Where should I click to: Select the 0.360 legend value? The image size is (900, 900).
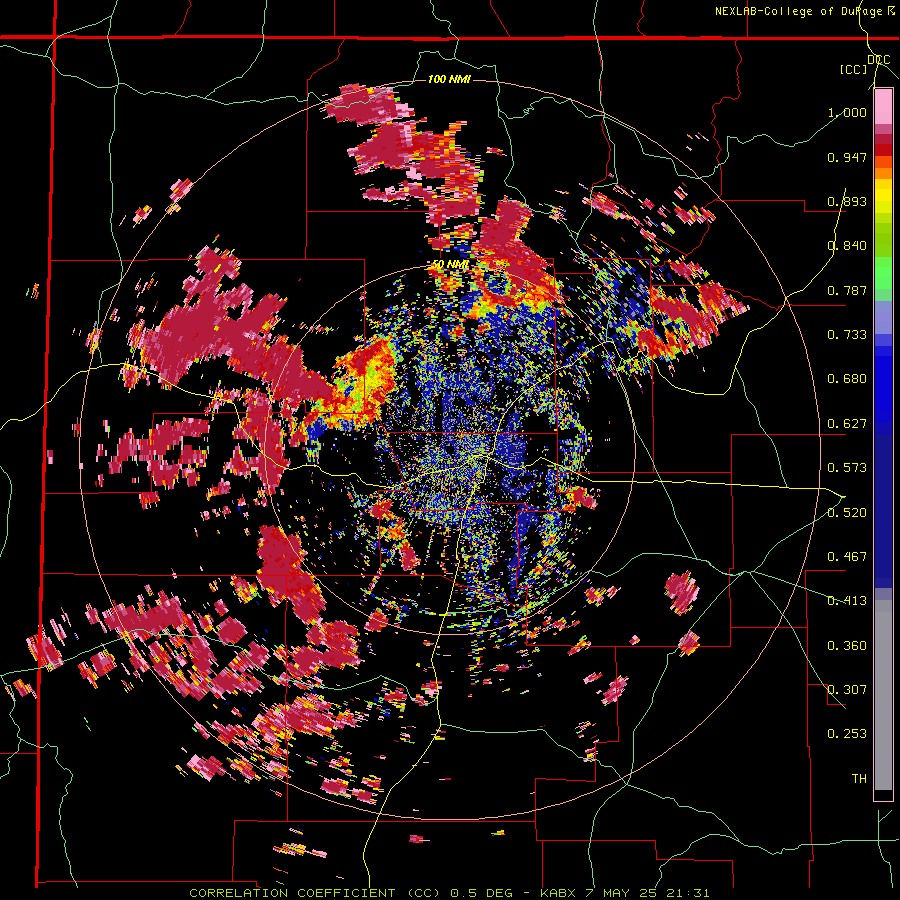847,646
